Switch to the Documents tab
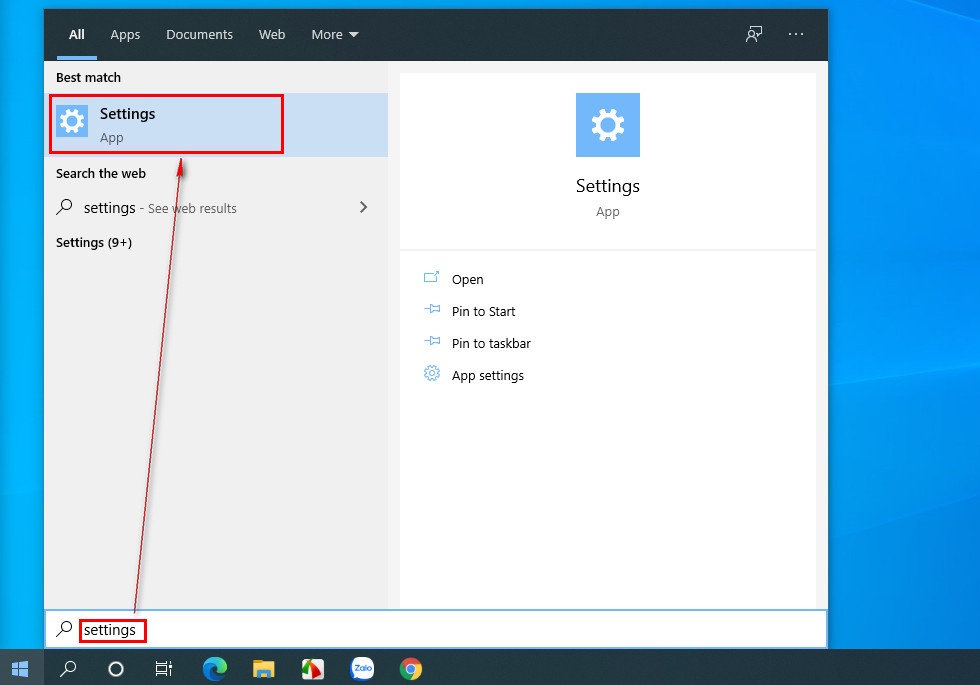Image resolution: width=980 pixels, height=685 pixels. pos(199,34)
